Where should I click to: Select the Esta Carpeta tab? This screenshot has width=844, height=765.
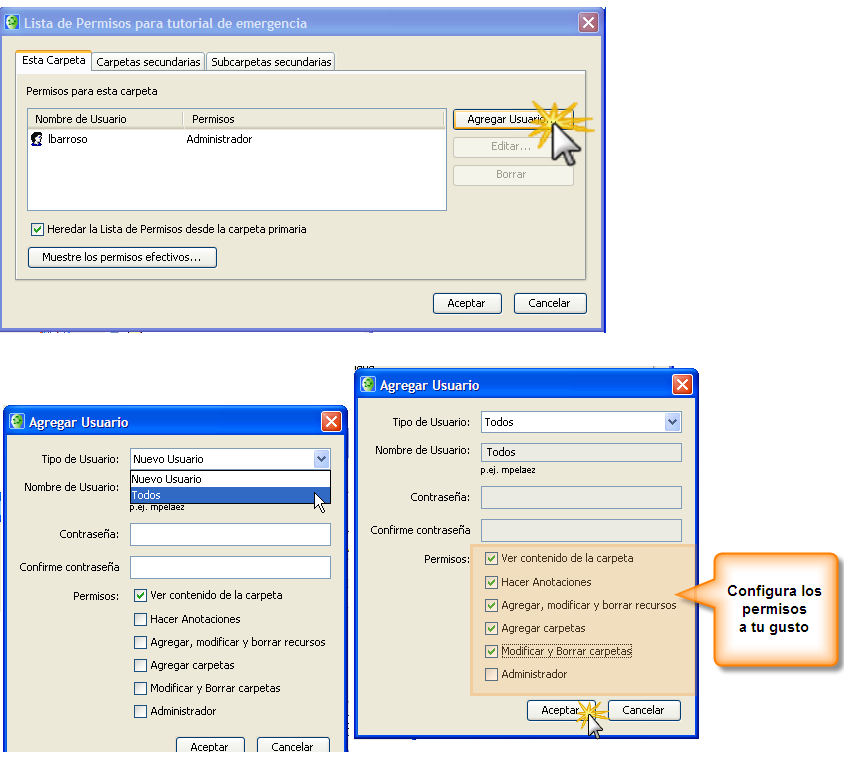54,60
